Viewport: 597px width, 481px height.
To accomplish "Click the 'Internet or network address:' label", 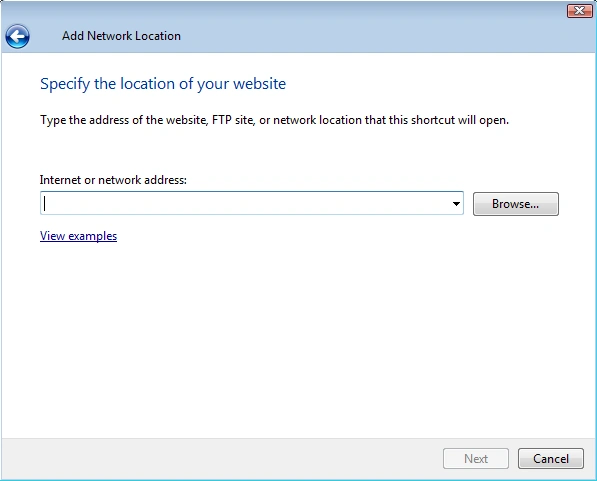I will (113, 180).
